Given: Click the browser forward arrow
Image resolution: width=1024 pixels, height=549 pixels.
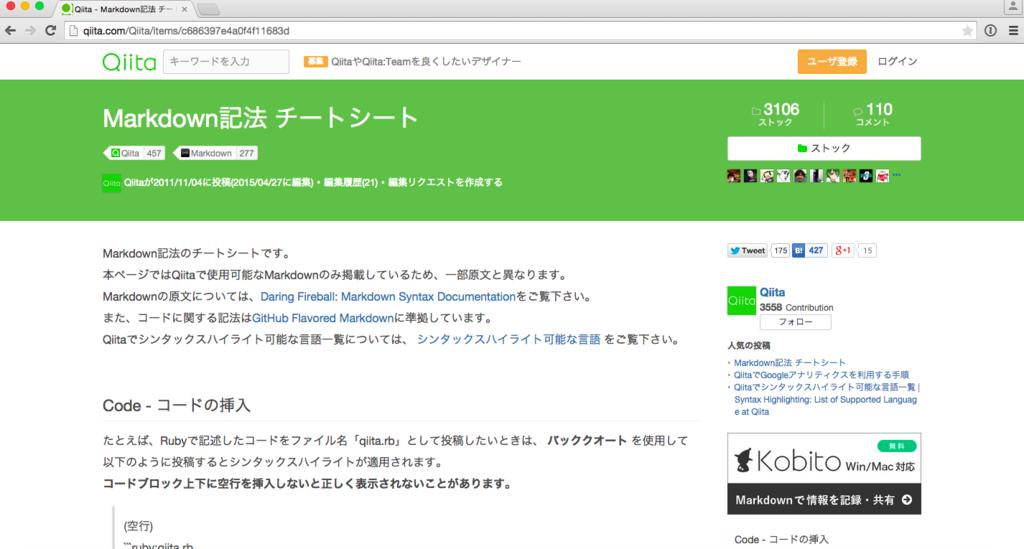Looking at the screenshot, I should pos(30,31).
